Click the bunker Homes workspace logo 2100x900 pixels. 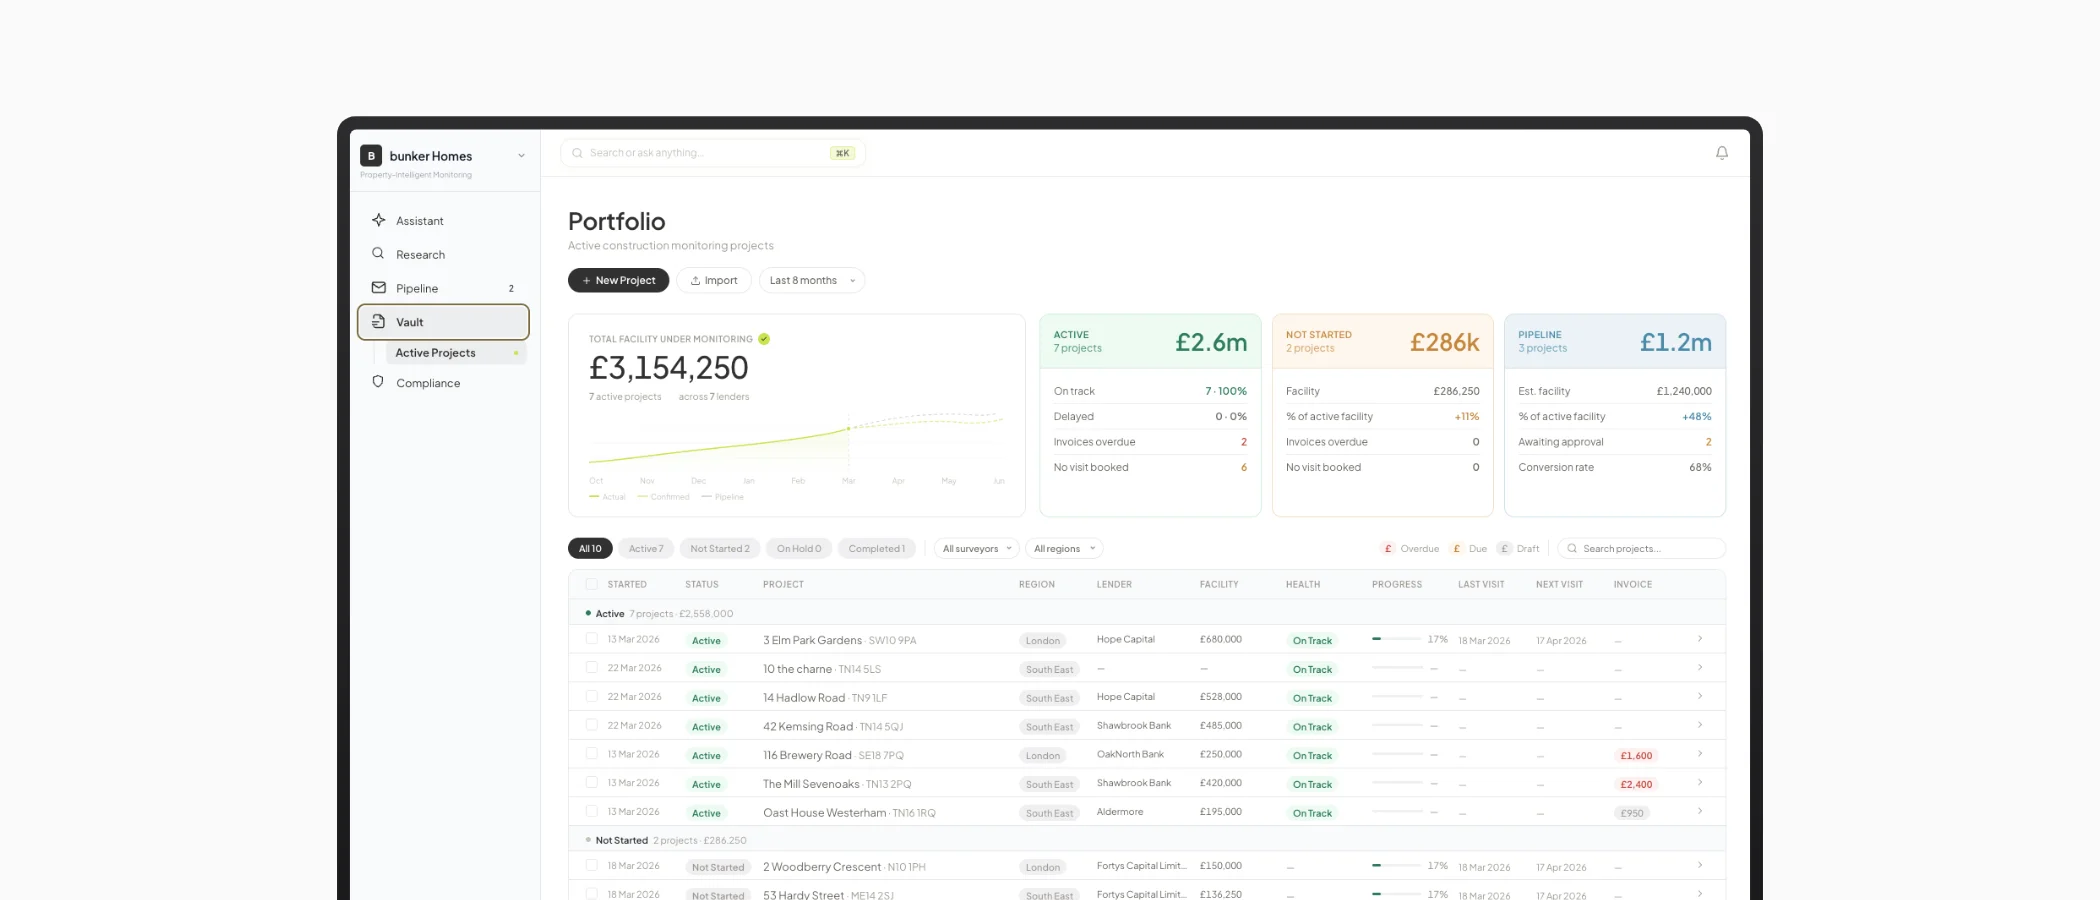[x=371, y=156]
